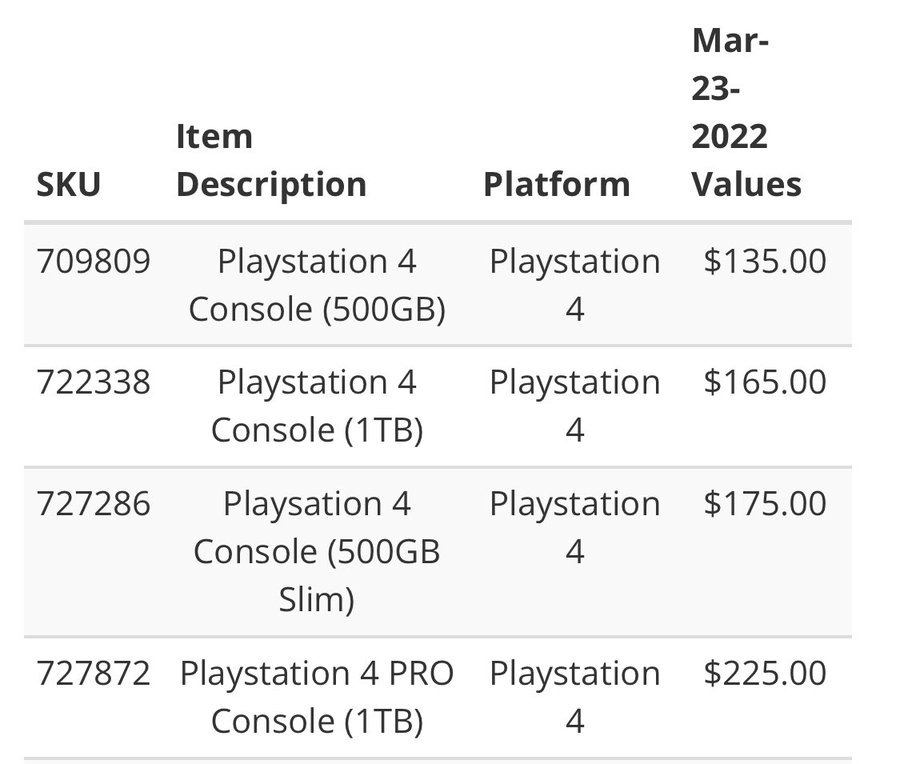Click the $135.00 value cell
Image resolution: width=900 pixels, height=764 pixels.
point(765,261)
